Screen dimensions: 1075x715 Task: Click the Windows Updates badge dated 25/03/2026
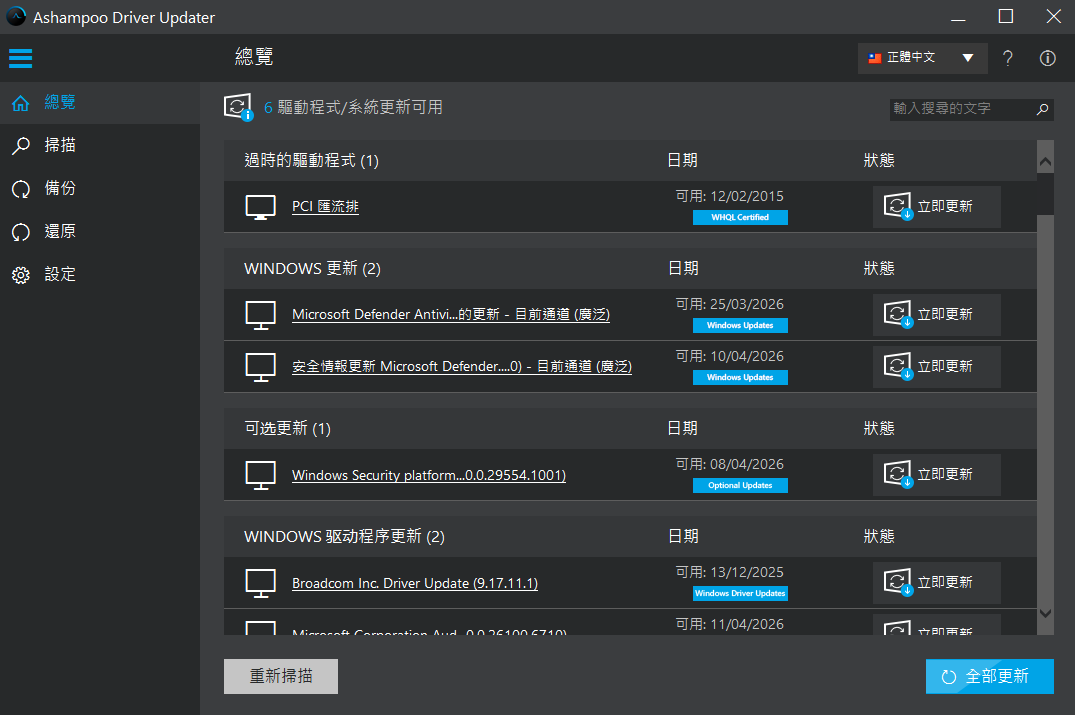point(740,326)
